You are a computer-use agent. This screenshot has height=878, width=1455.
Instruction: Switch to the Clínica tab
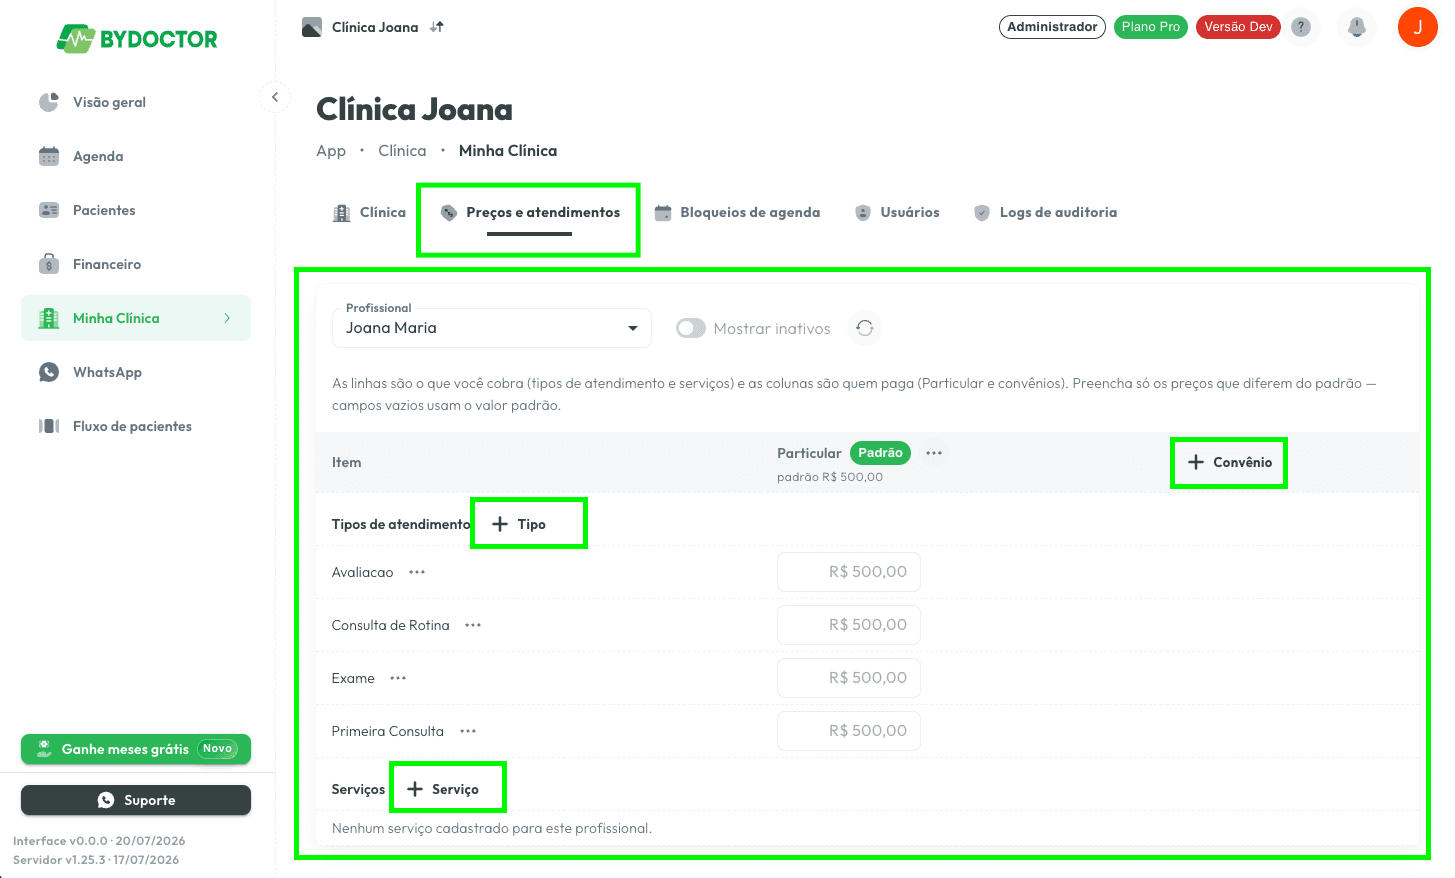(369, 212)
